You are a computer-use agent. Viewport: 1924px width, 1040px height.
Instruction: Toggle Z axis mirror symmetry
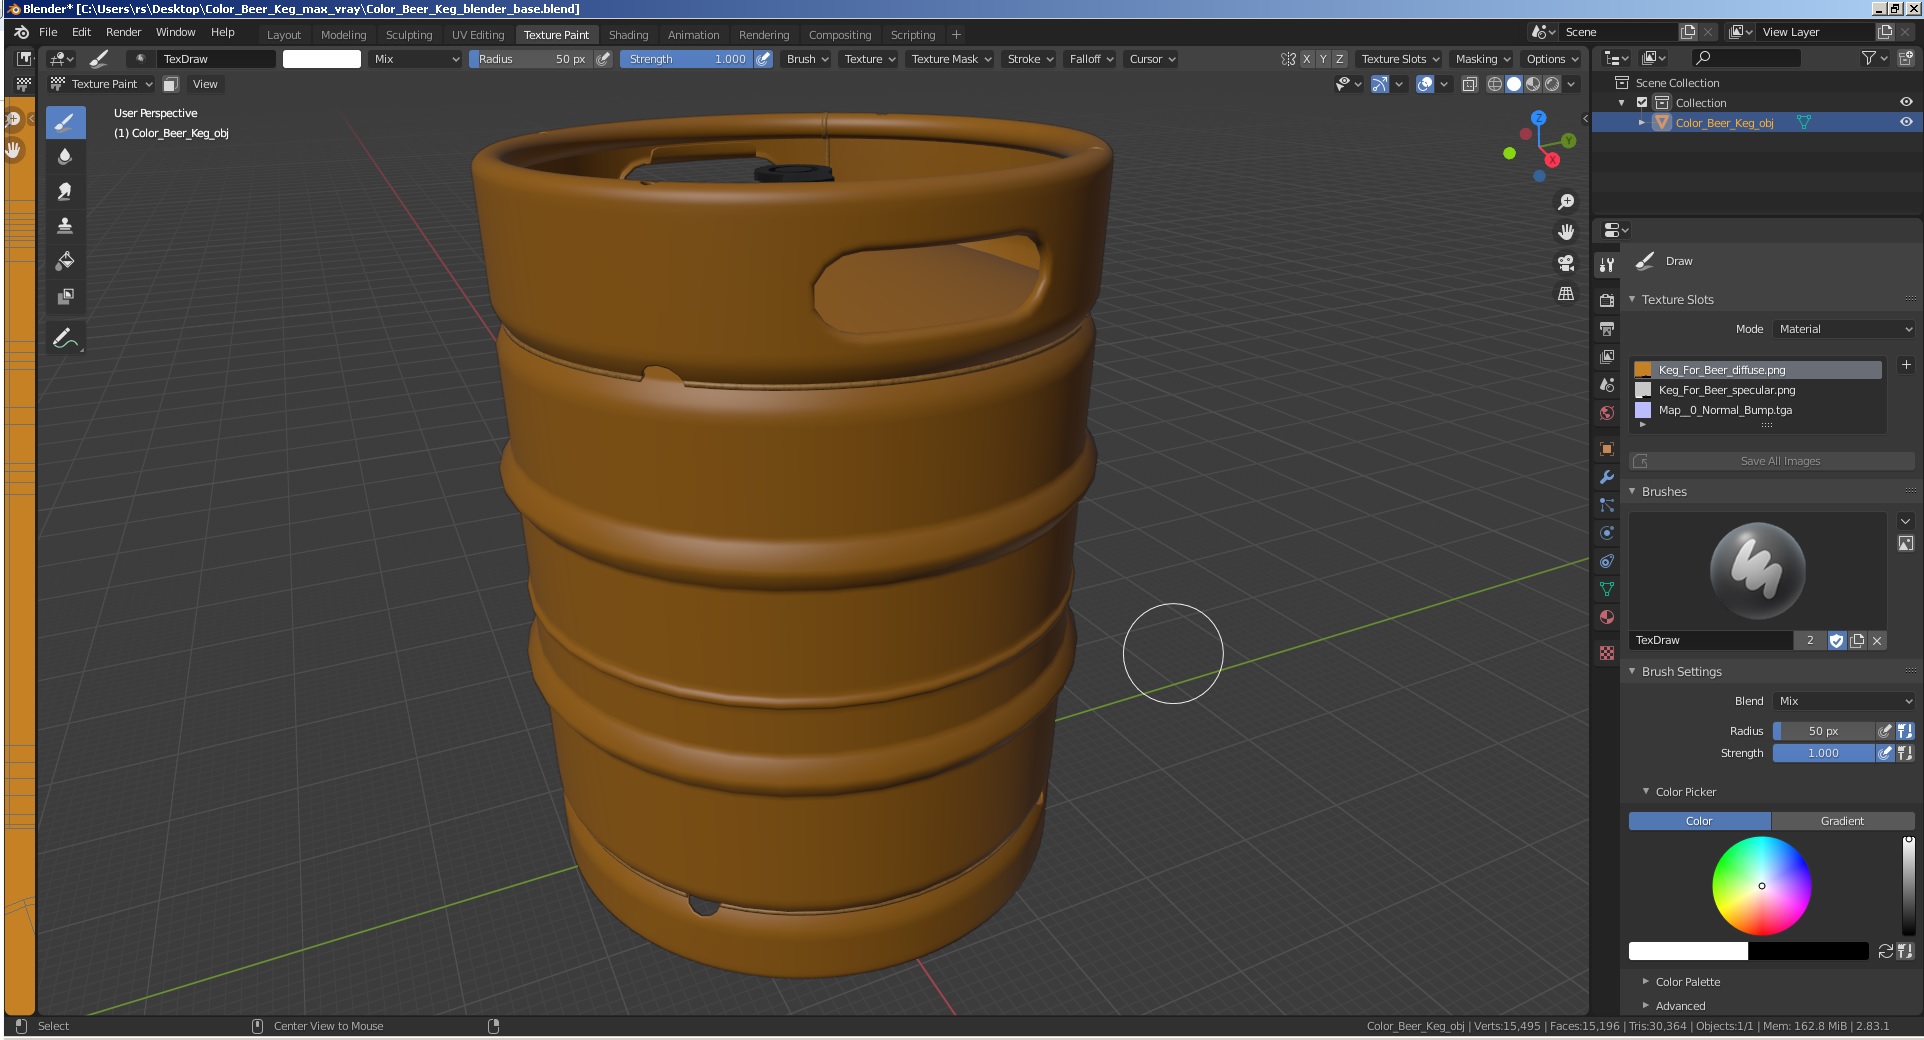(x=1340, y=59)
